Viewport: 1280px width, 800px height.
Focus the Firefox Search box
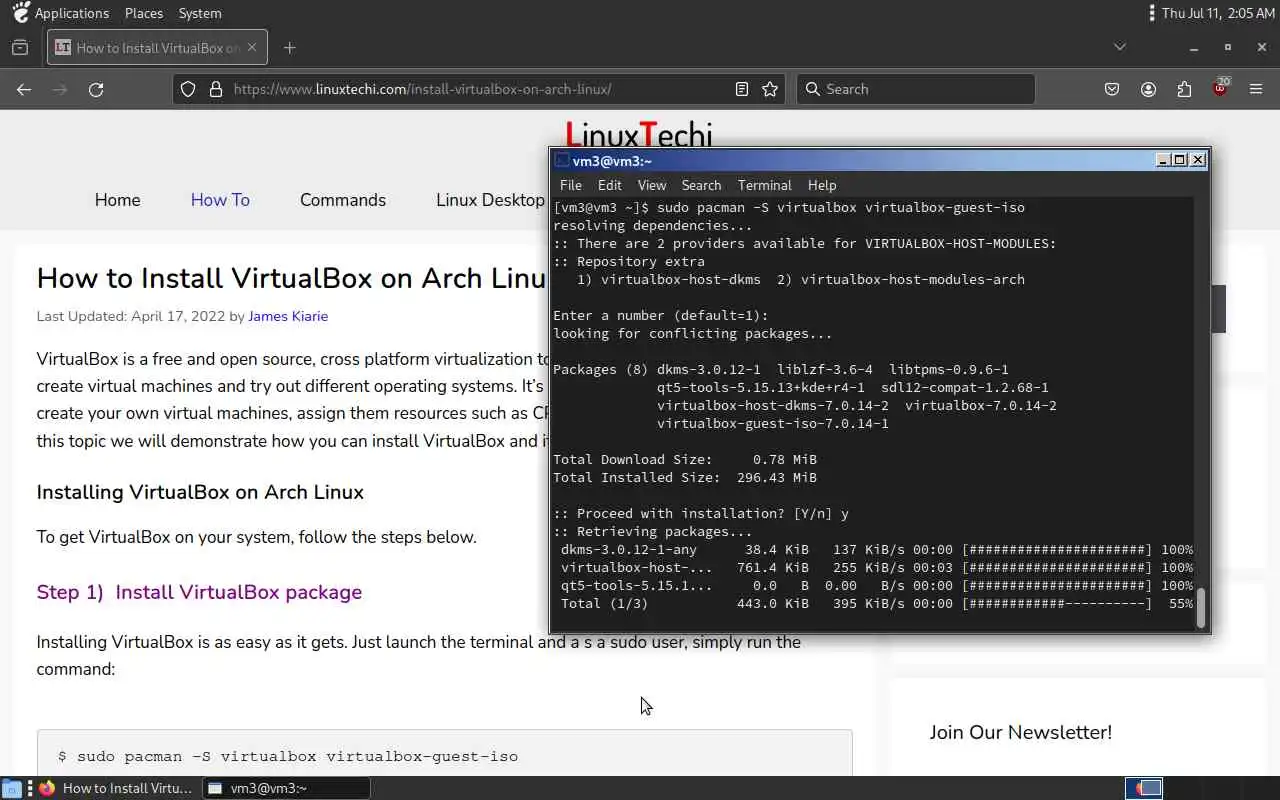pos(916,89)
